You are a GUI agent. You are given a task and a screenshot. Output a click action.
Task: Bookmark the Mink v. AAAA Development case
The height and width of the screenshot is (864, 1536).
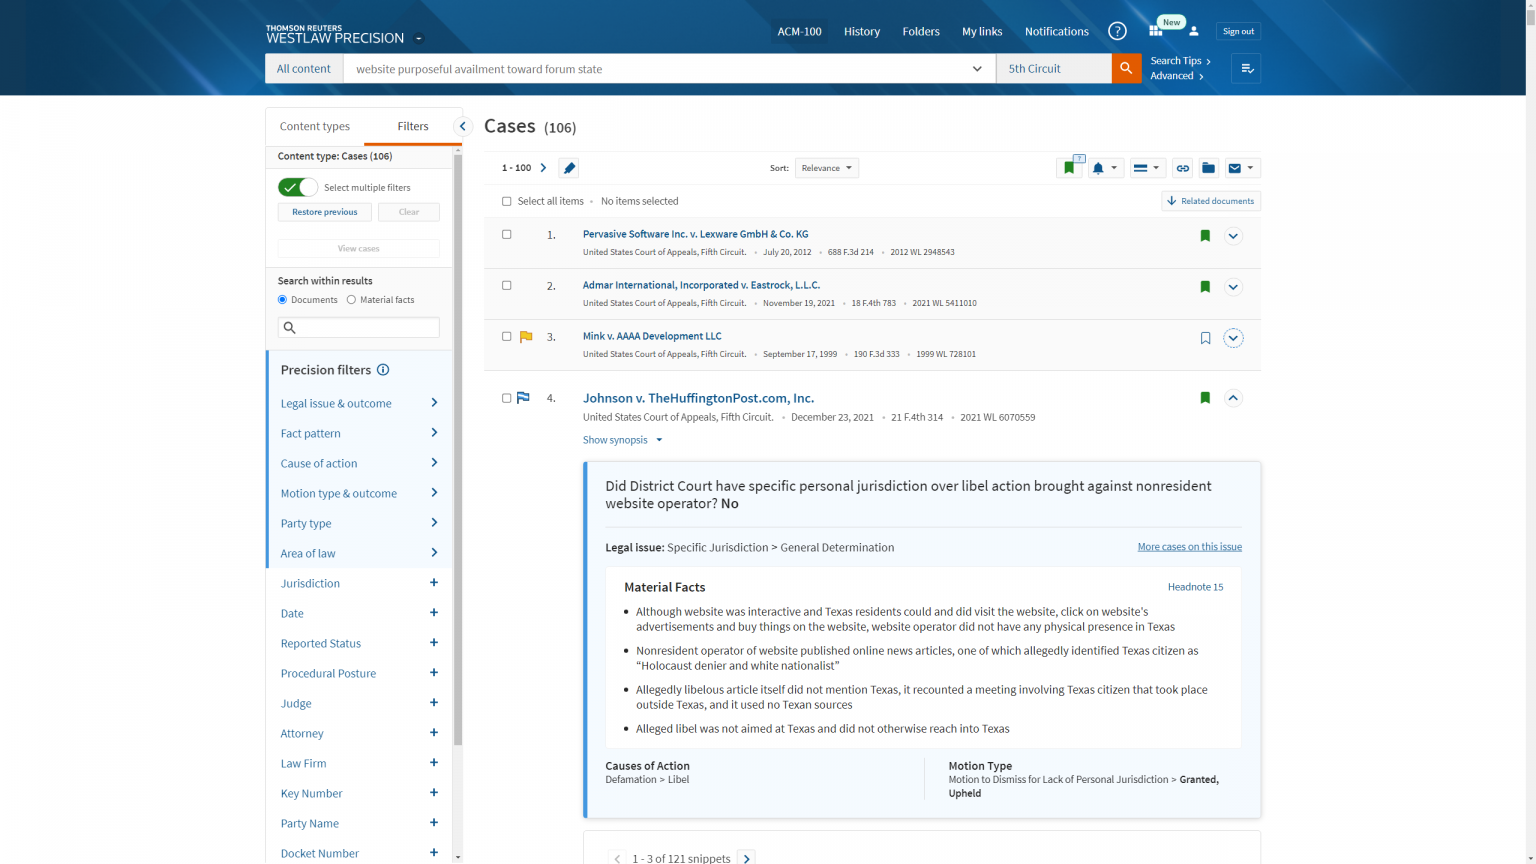[1205, 338]
